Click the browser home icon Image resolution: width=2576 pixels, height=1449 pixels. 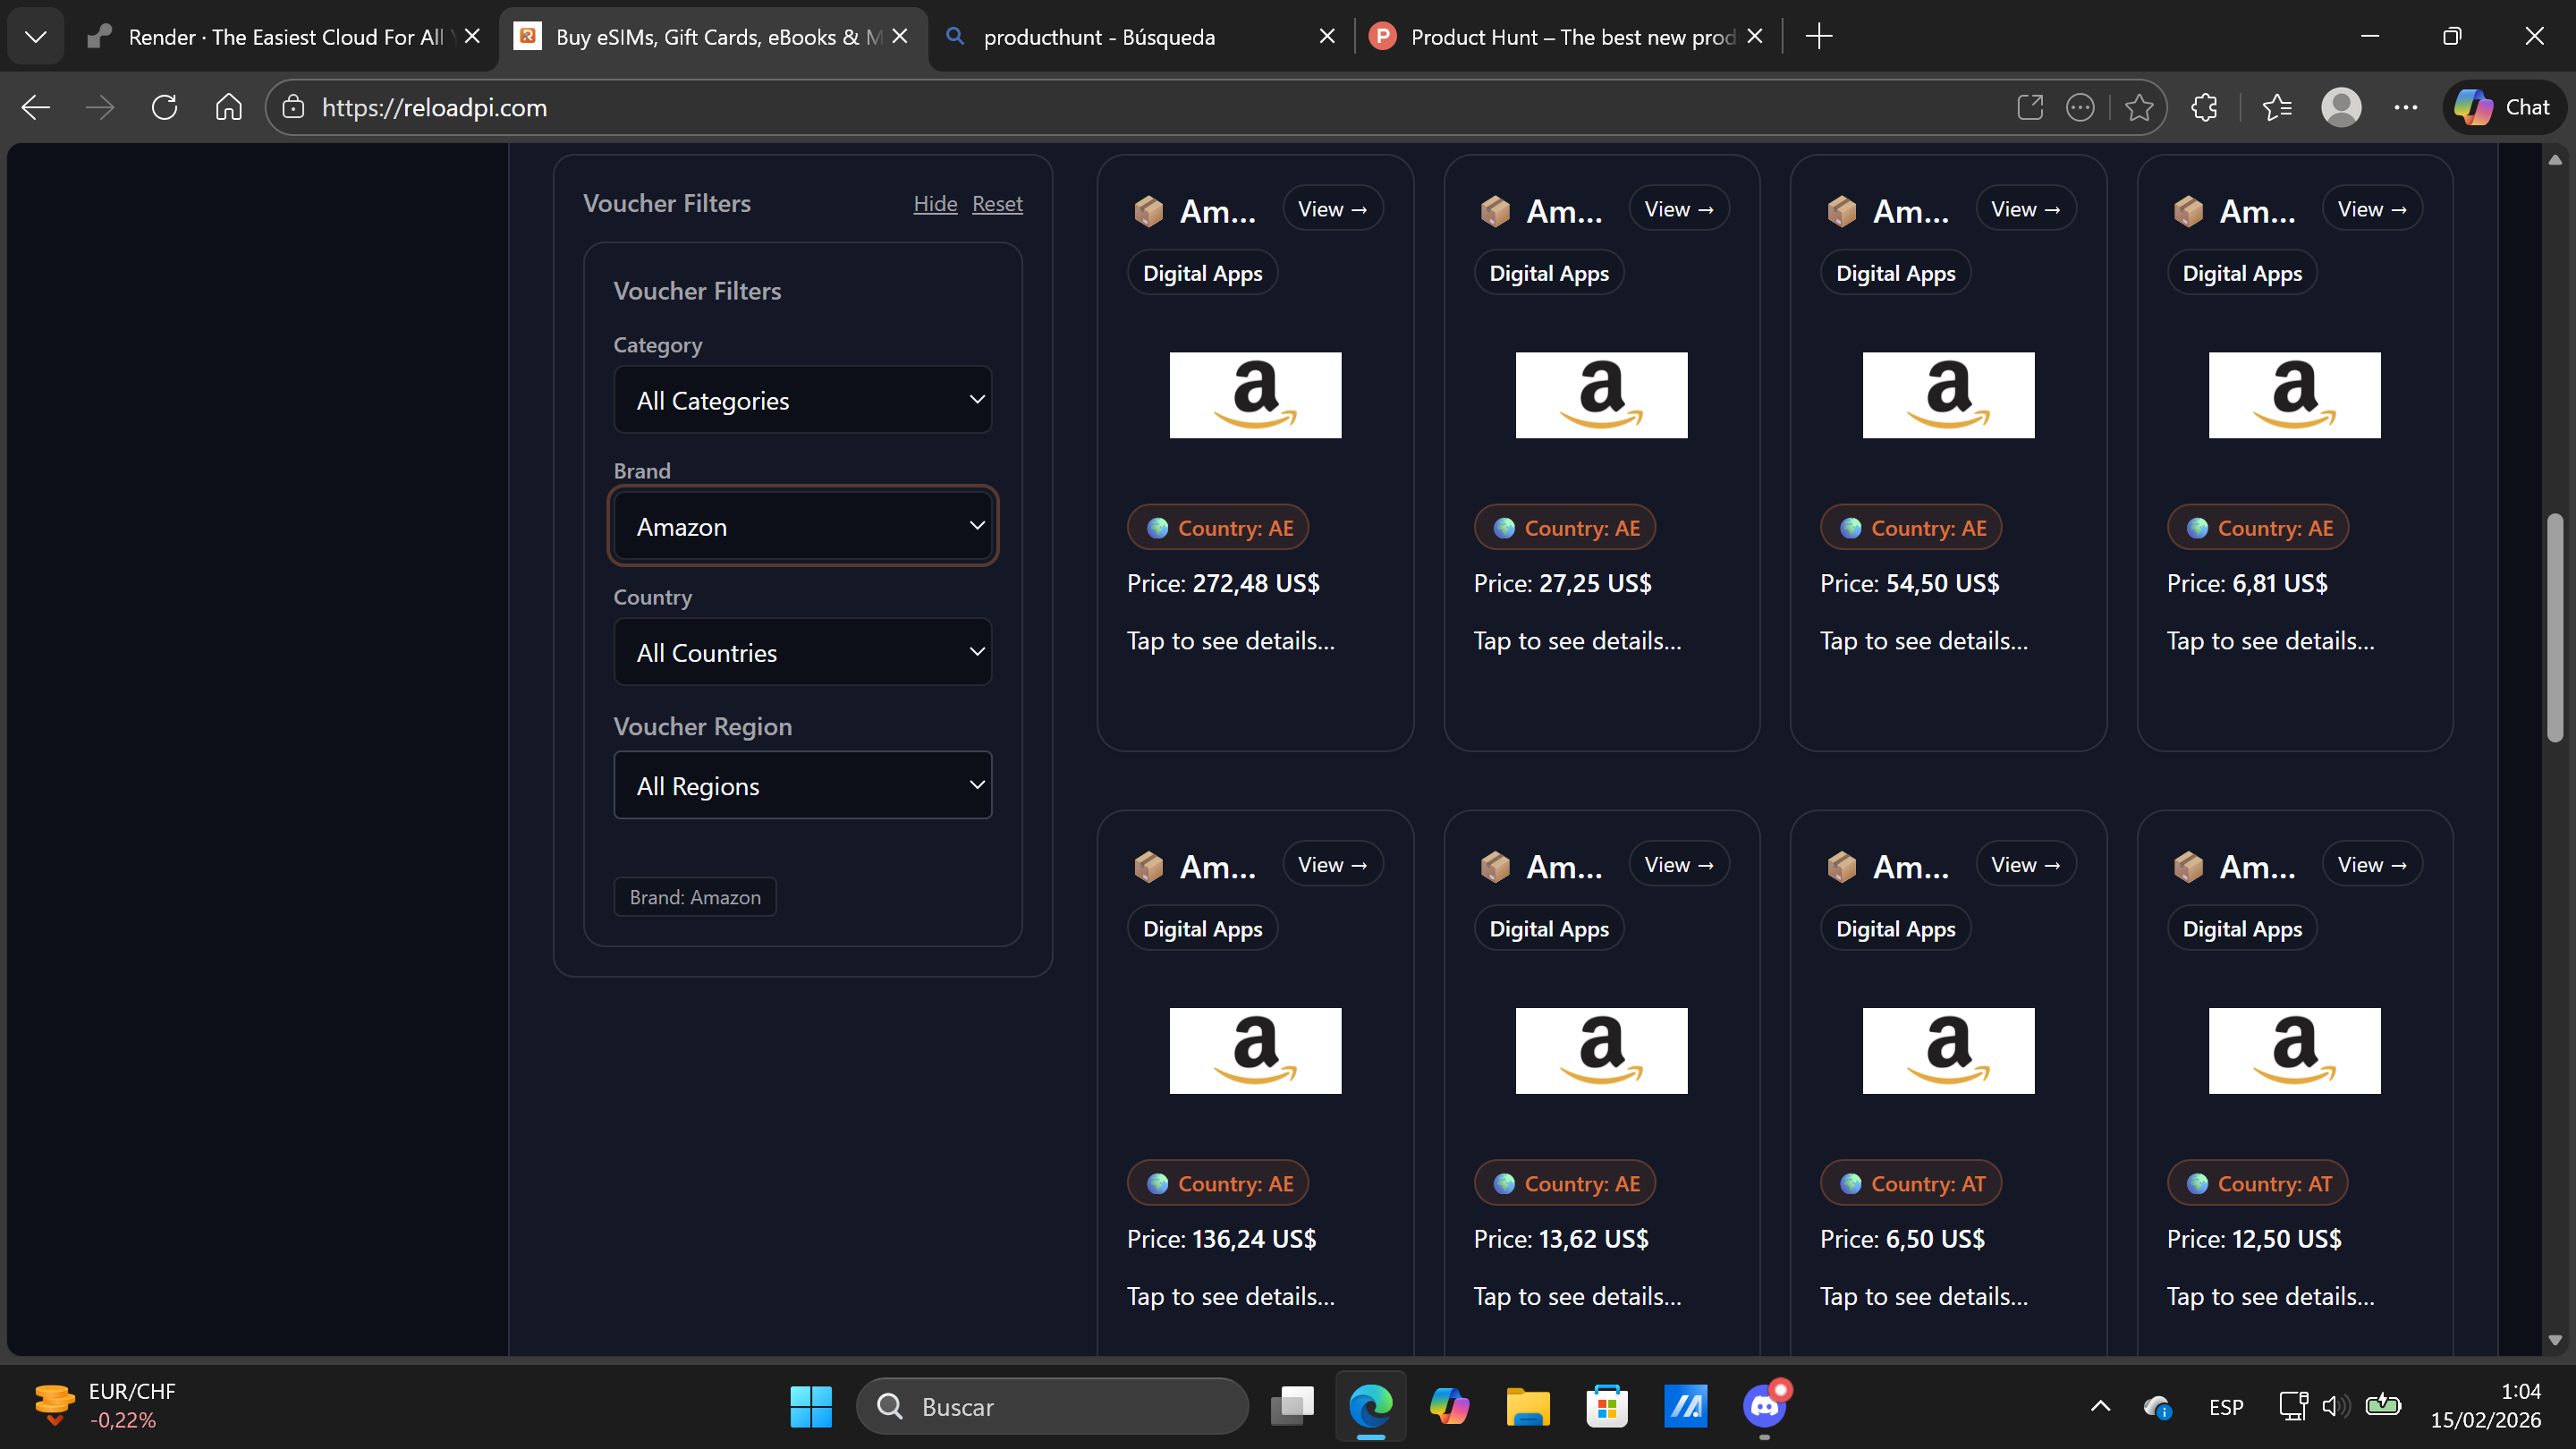228,107
